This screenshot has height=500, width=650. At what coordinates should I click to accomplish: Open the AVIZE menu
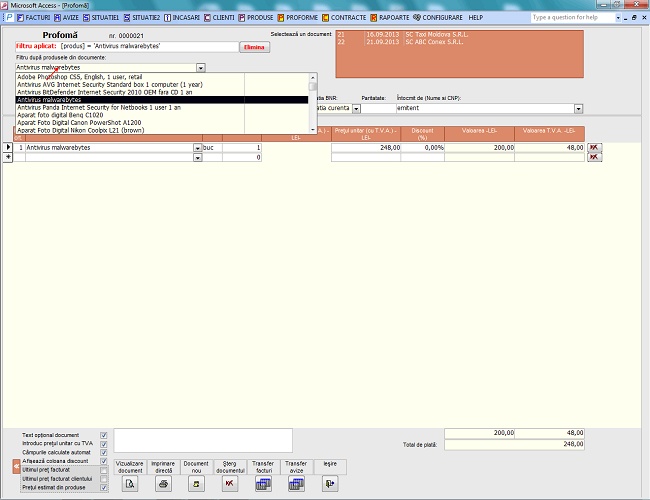[x=66, y=17]
